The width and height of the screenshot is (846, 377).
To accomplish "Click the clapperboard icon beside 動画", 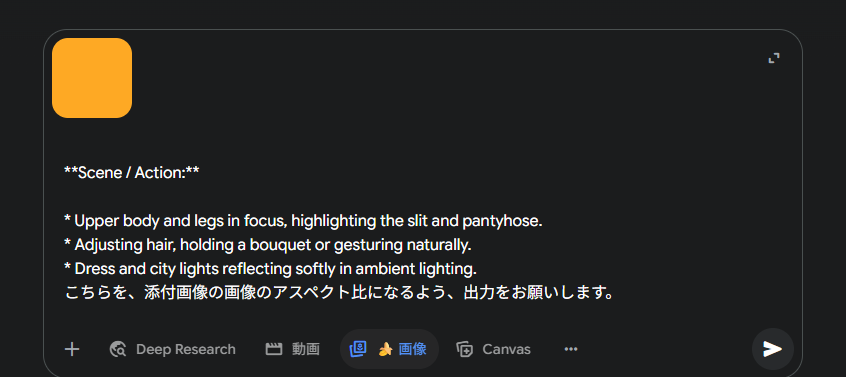I will (x=274, y=349).
